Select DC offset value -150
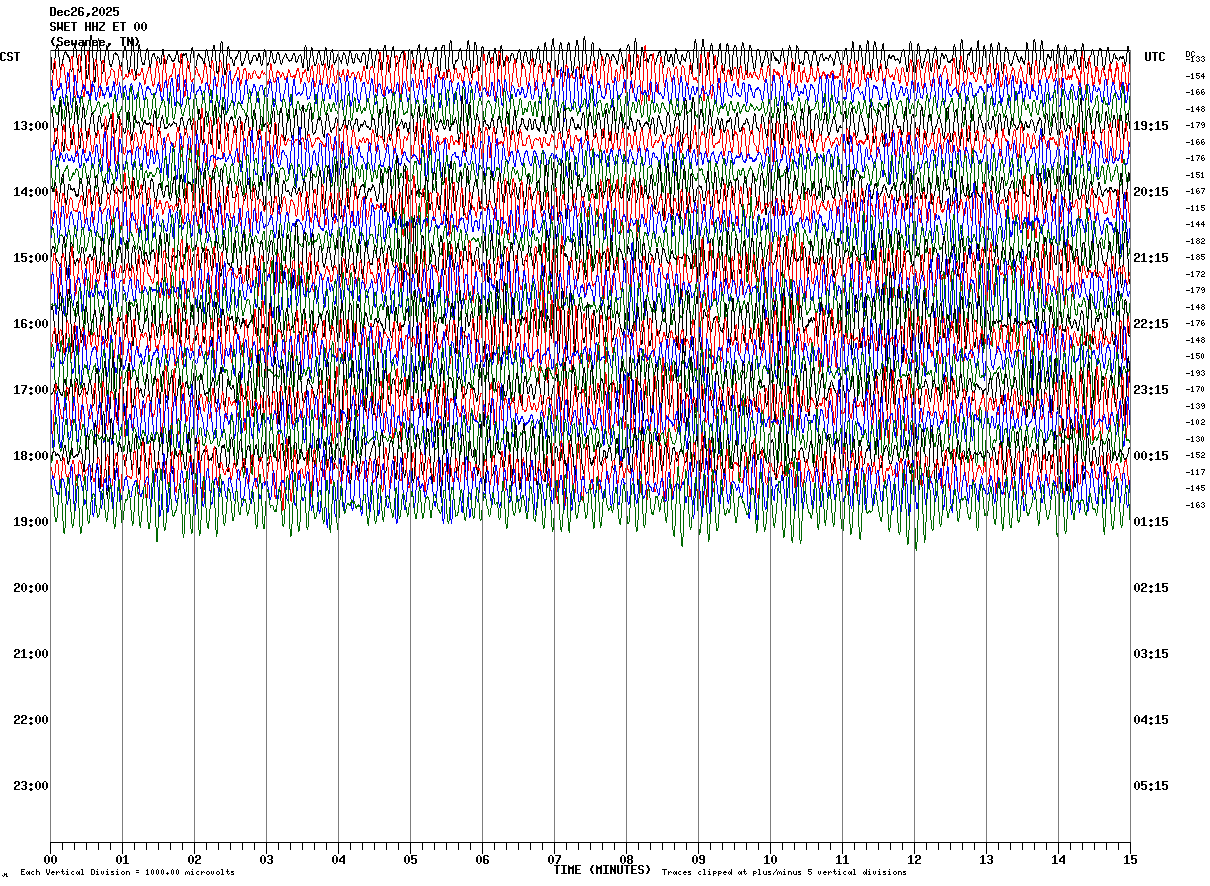 pos(1195,356)
